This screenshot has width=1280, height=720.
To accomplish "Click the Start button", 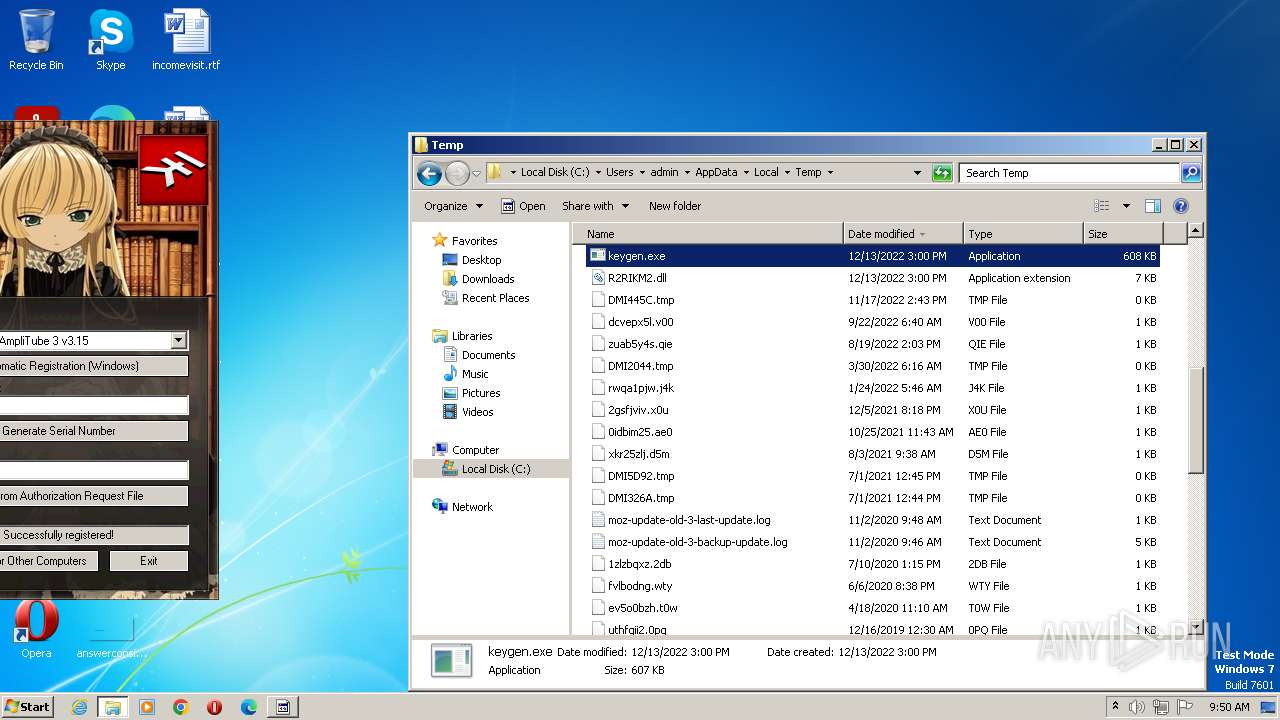I will tap(28, 707).
